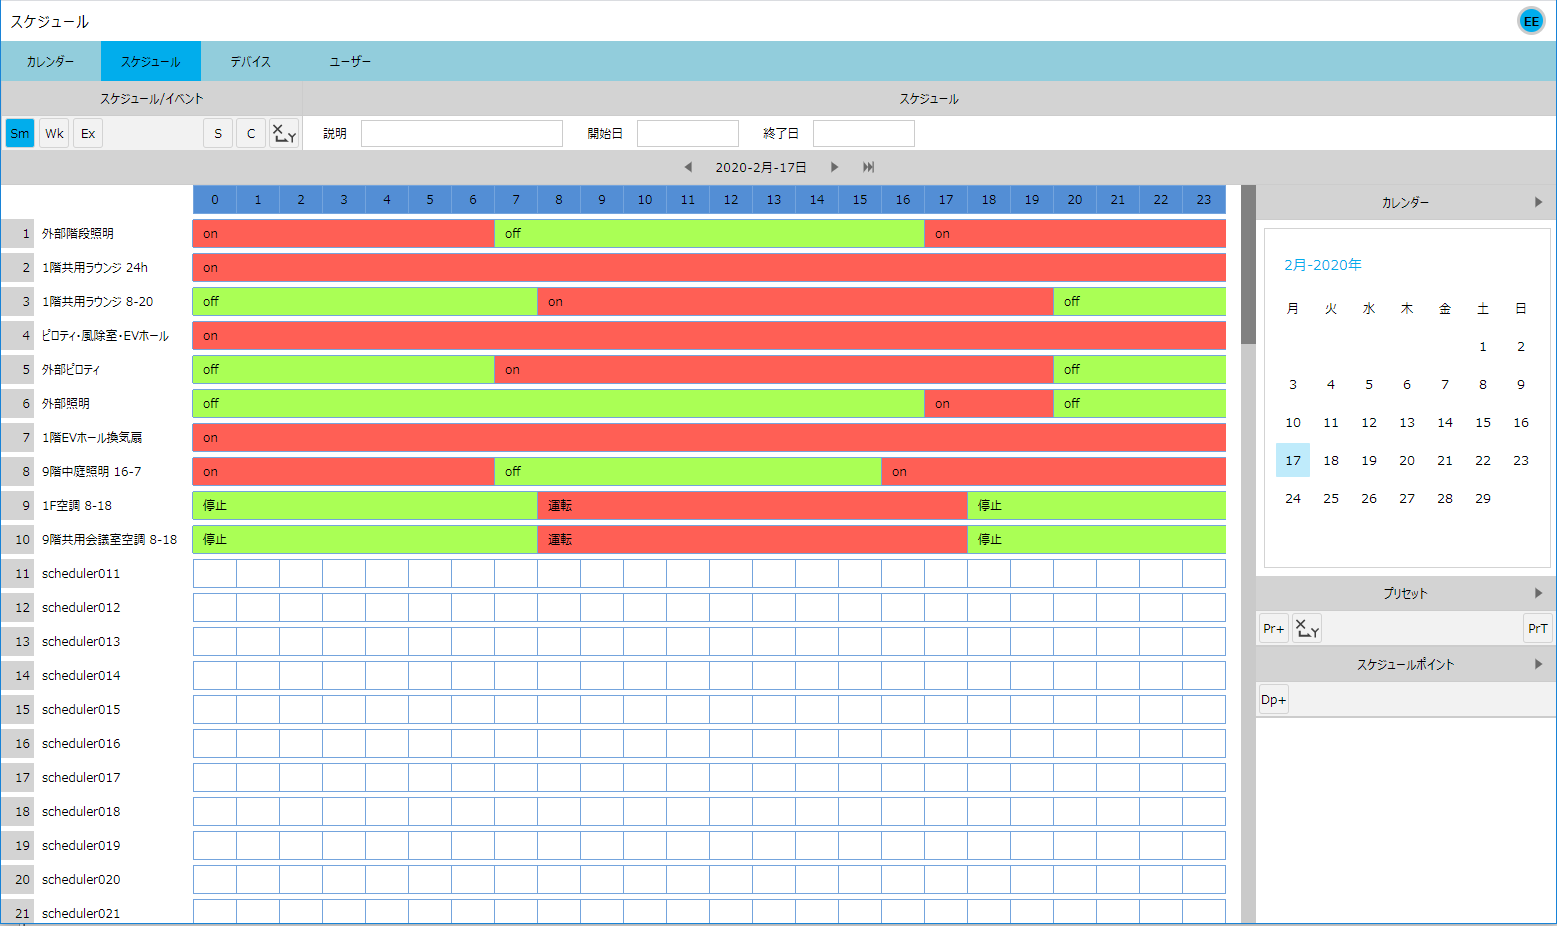1557x926 pixels.
Task: Open the デバイス tab
Action: coord(251,61)
